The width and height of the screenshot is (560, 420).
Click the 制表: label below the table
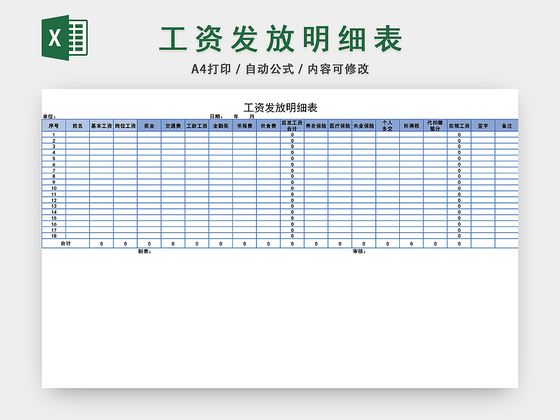[145, 251]
